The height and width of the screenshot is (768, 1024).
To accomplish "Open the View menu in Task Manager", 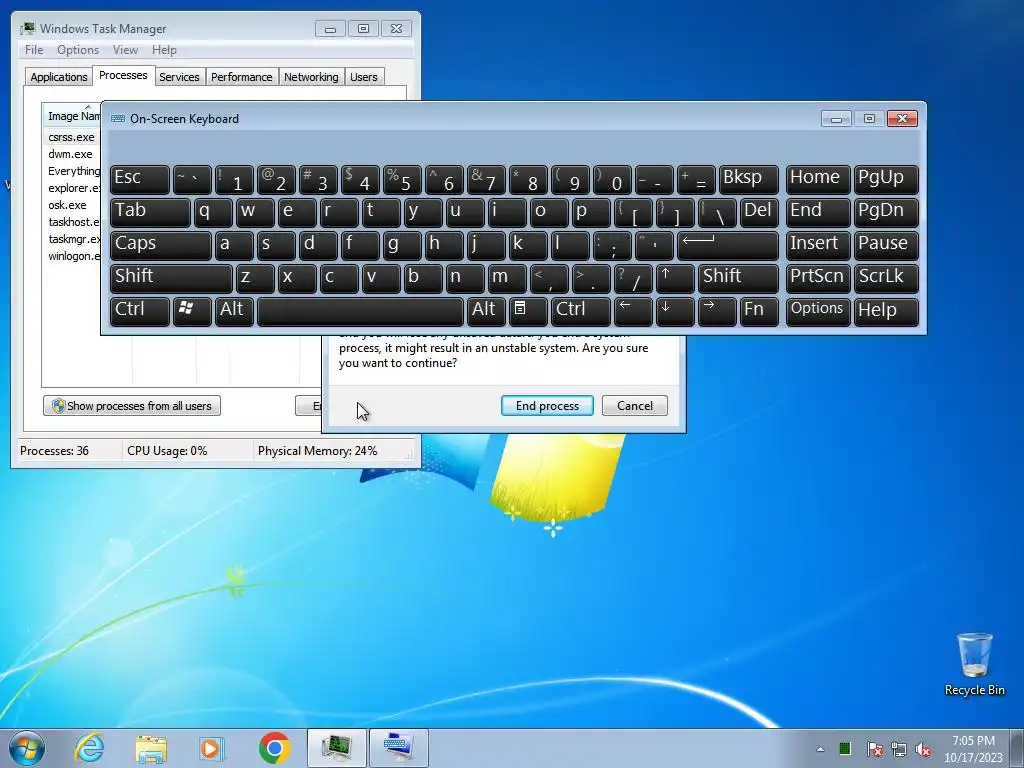I will pyautogui.click(x=125, y=50).
